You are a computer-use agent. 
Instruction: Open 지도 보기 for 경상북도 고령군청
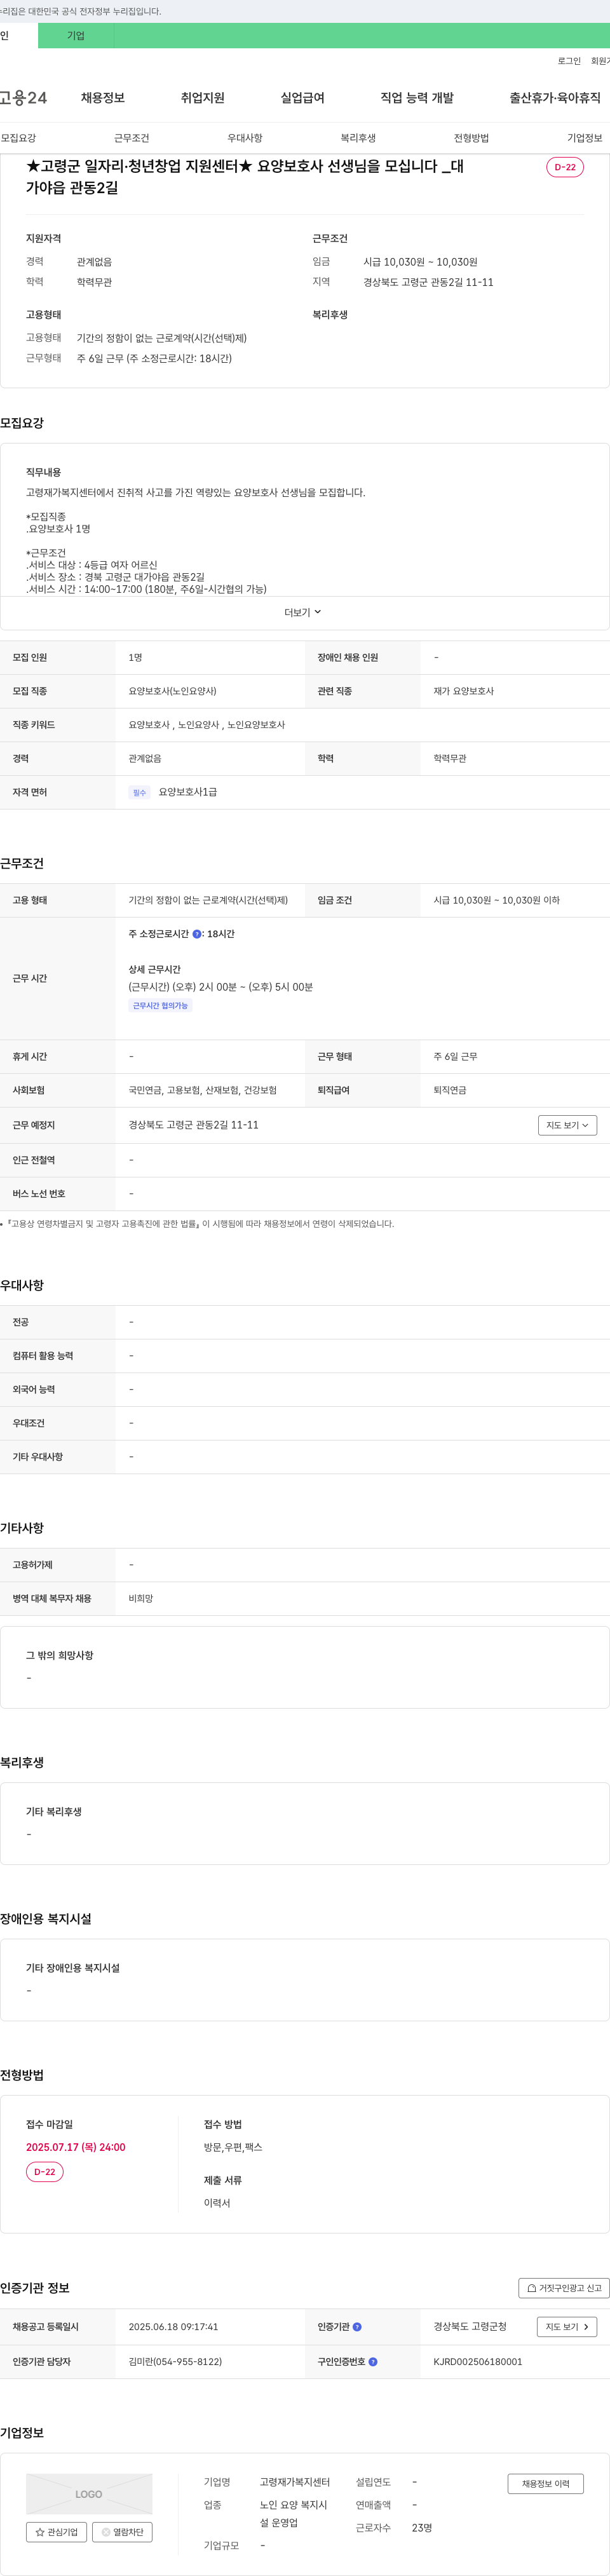pos(567,2327)
